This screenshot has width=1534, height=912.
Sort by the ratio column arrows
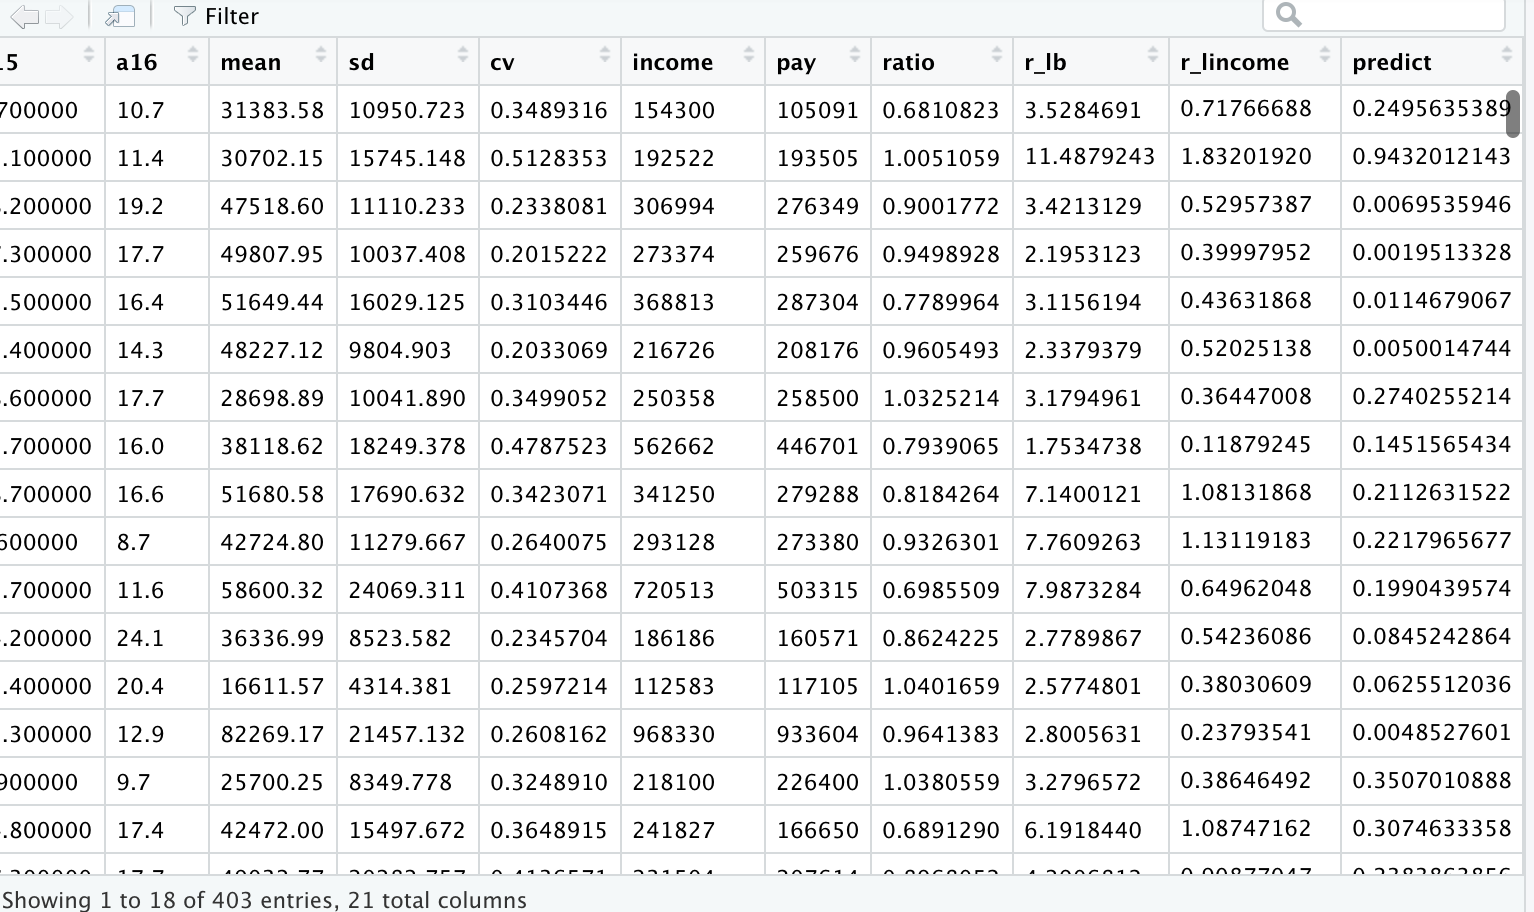tap(996, 55)
